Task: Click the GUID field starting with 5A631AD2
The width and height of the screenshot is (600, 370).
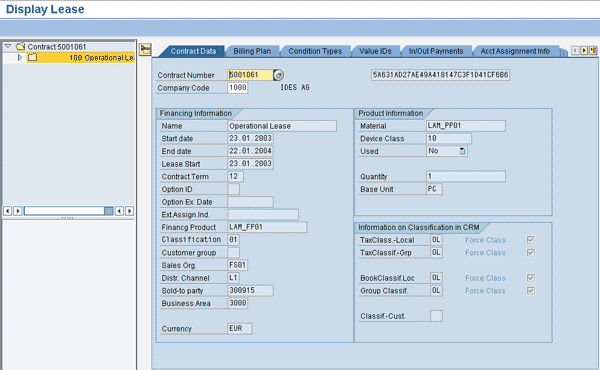Action: [x=440, y=75]
